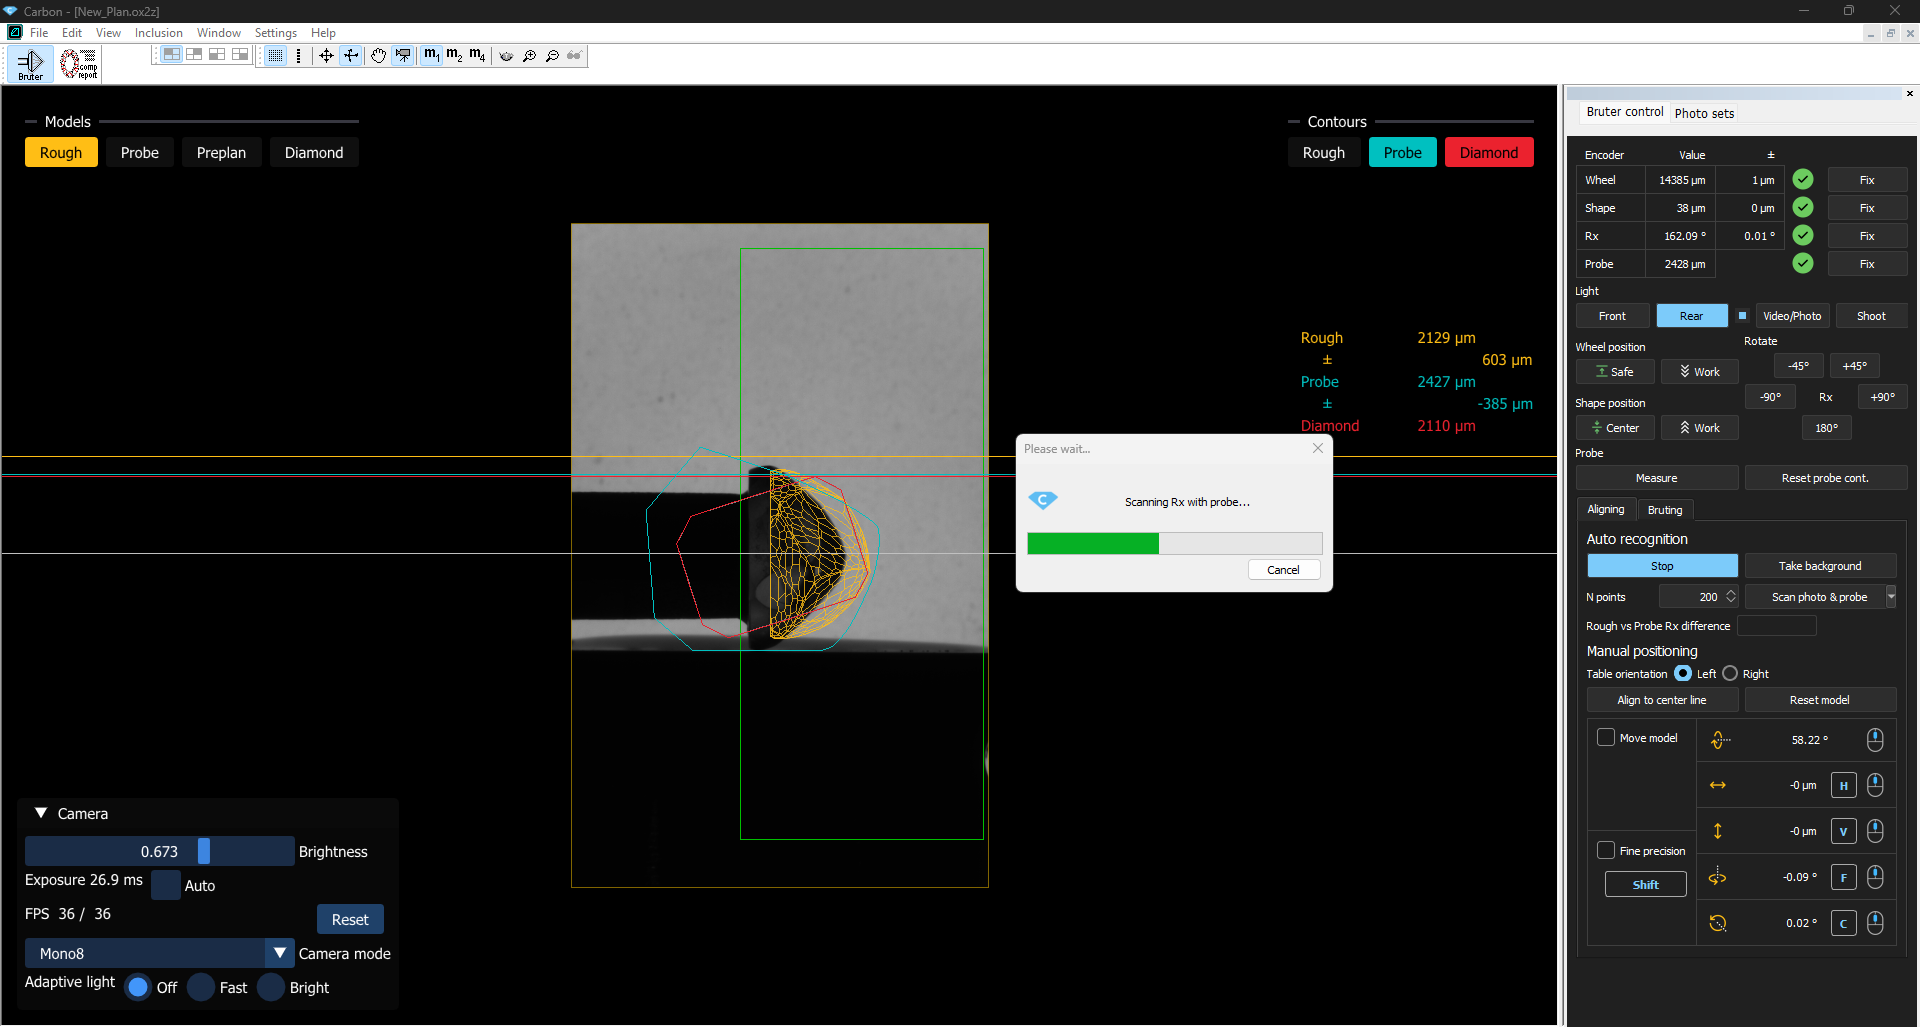The image size is (1920, 1027).
Task: Click the green check icon for Wheel
Action: click(x=1803, y=180)
